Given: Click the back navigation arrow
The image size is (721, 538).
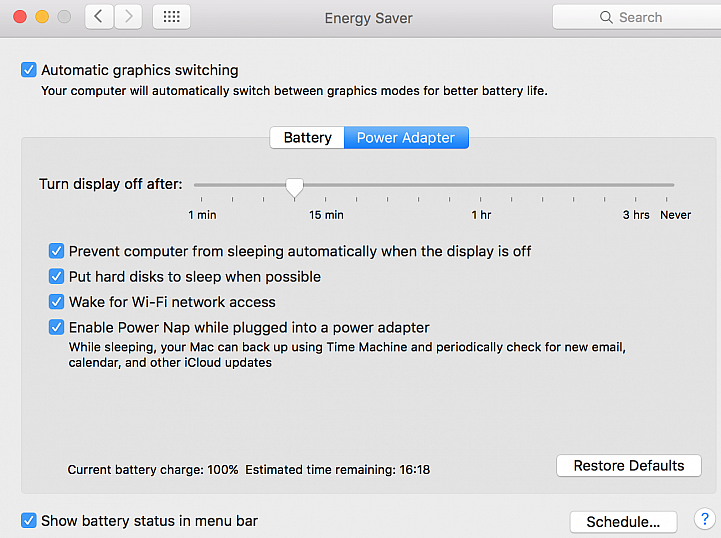Looking at the screenshot, I should point(99,17).
